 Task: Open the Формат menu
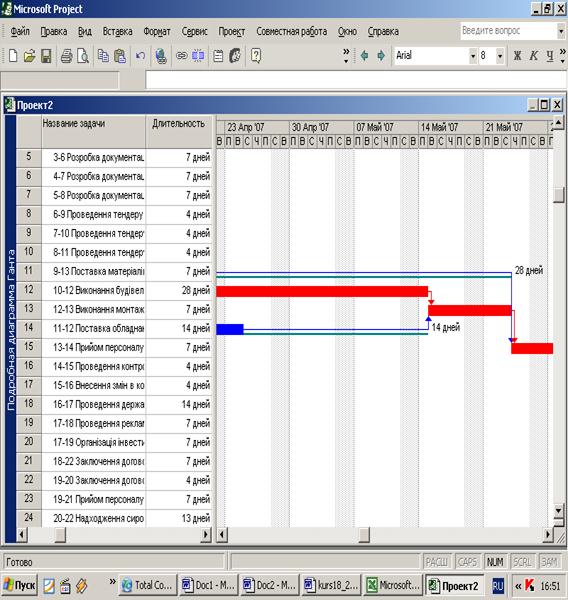point(157,31)
